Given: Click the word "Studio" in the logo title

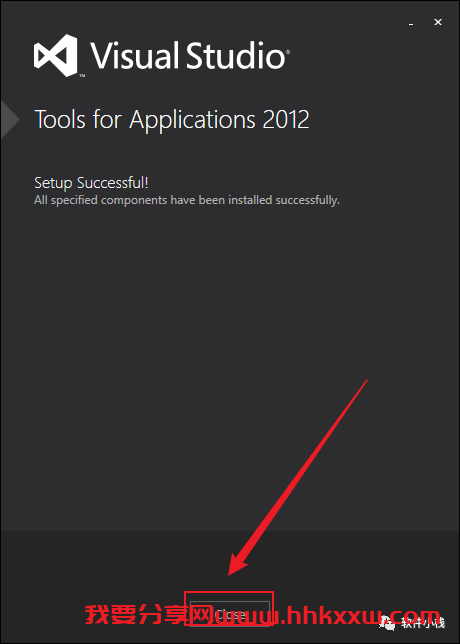Looking at the screenshot, I should pos(235,56).
